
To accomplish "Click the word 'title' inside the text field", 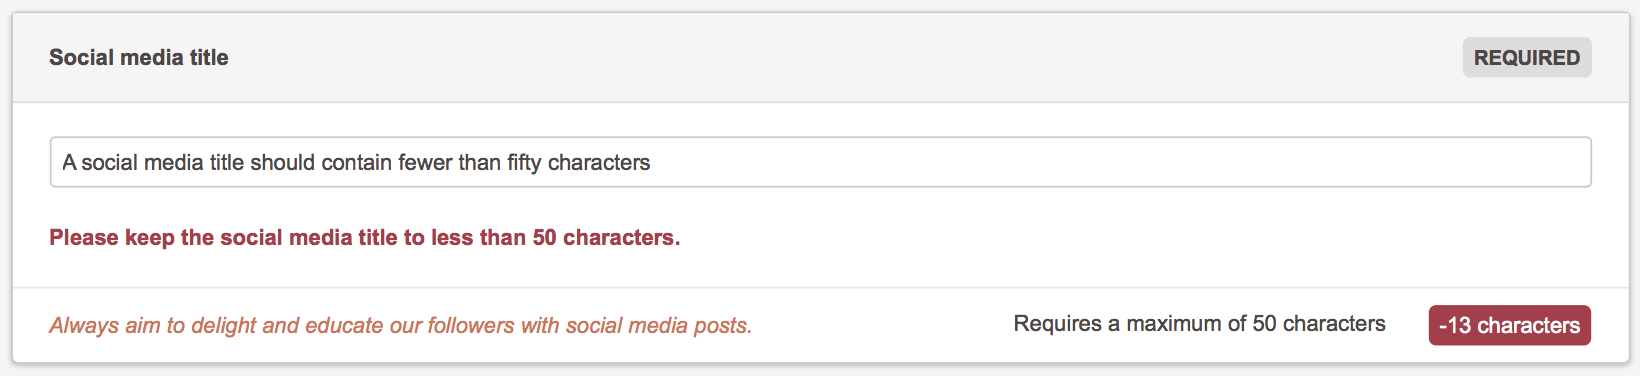I will [226, 163].
